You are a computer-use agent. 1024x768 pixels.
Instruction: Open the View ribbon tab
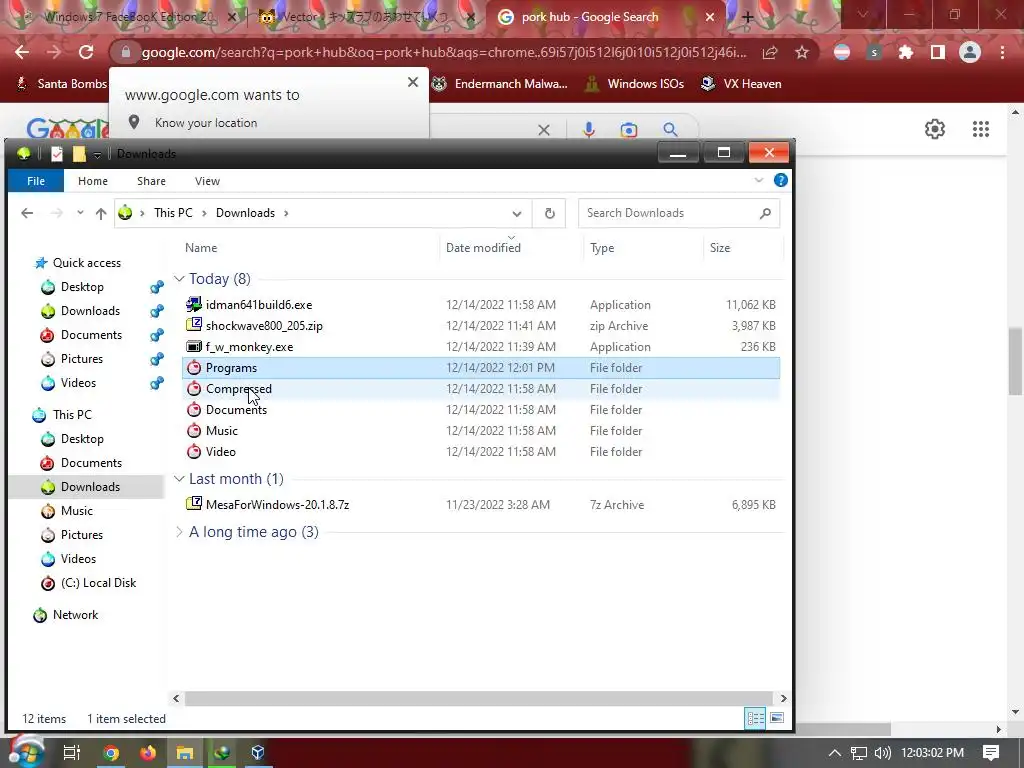207,181
